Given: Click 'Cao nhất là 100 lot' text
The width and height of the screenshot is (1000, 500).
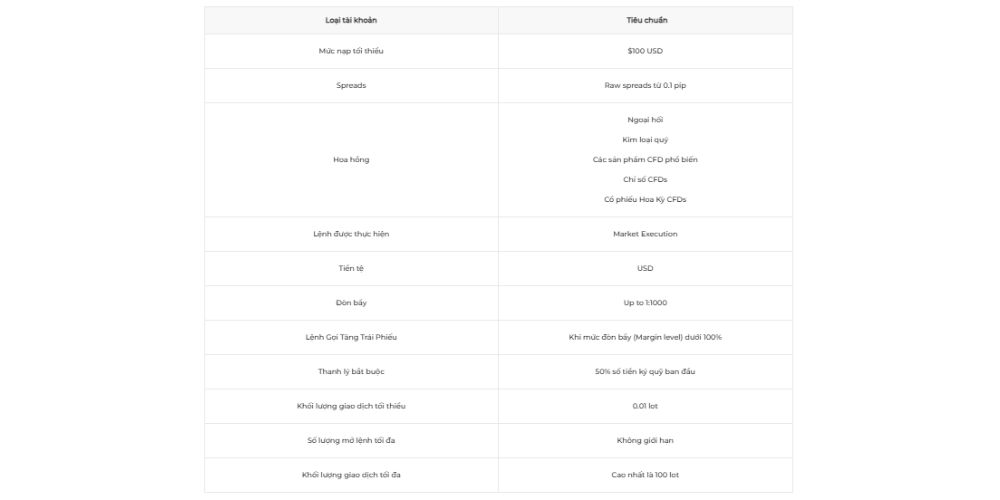Looking at the screenshot, I should tap(645, 474).
